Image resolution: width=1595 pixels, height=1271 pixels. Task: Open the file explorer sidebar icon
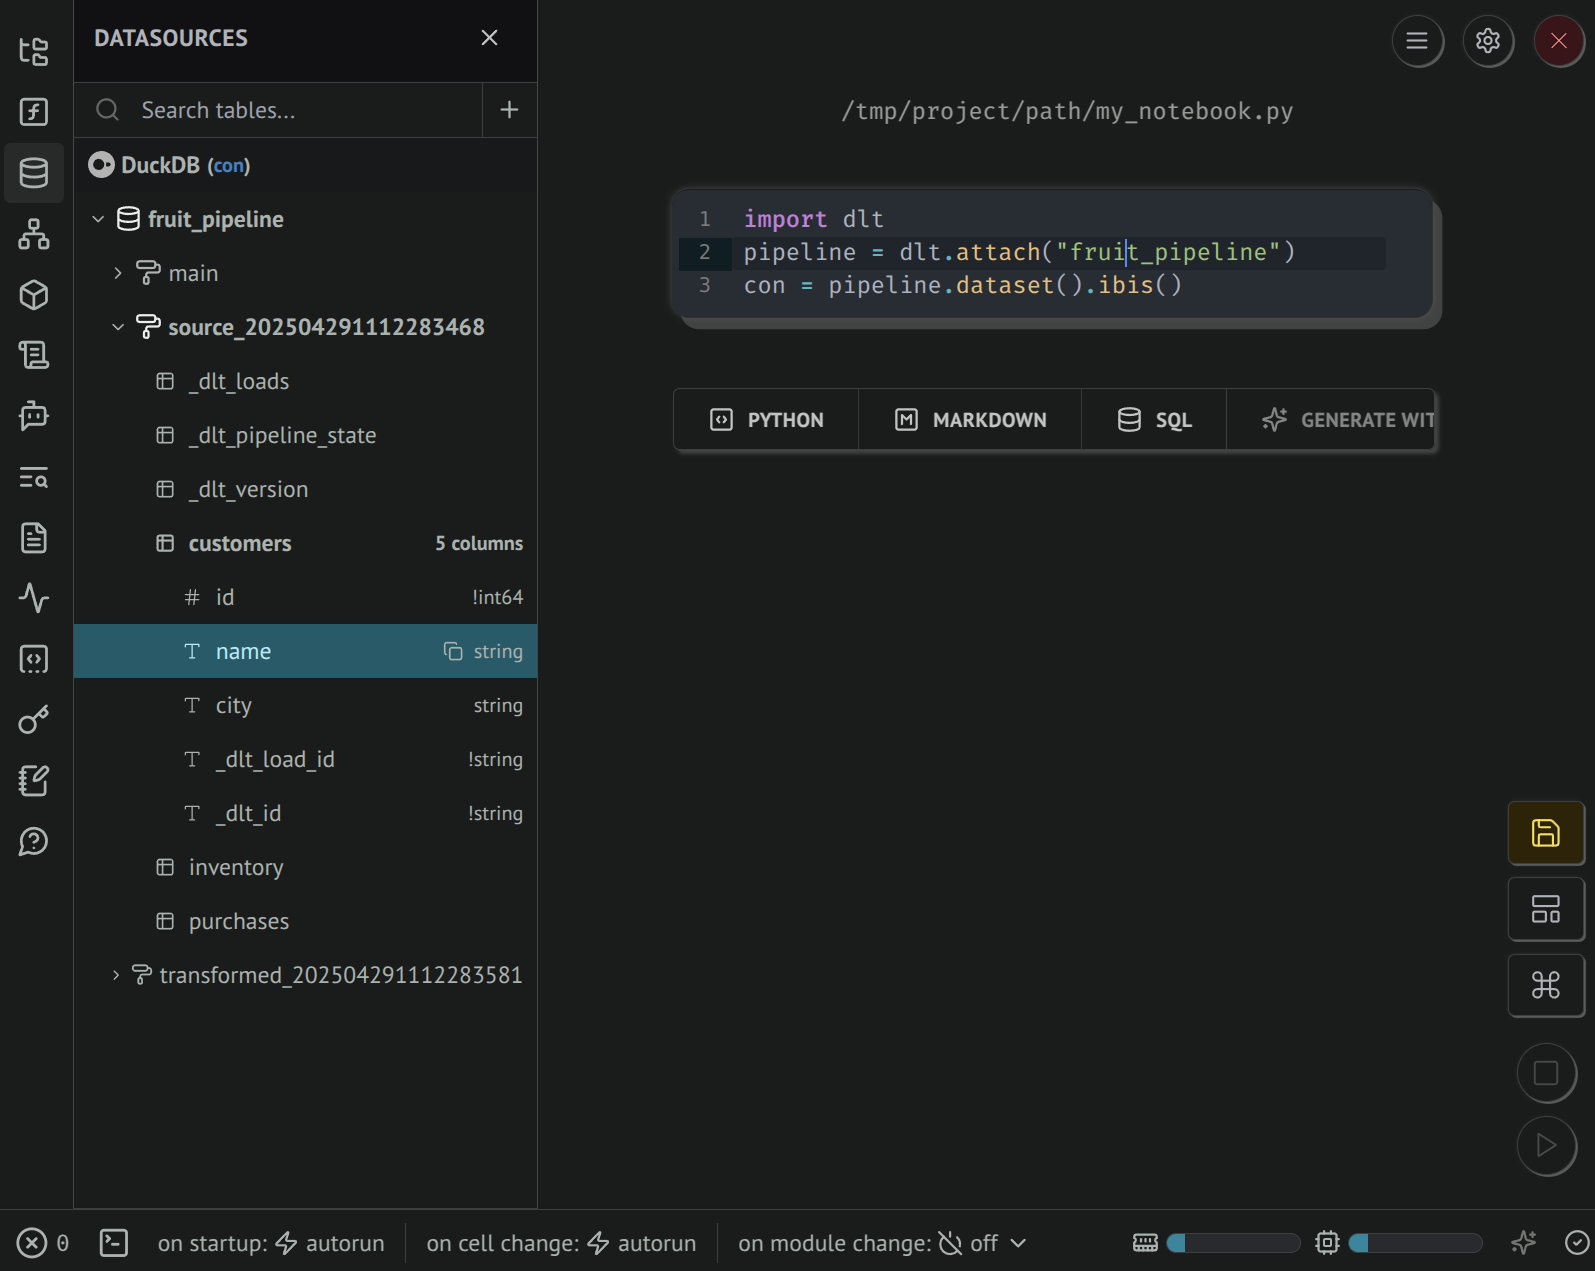[34, 51]
